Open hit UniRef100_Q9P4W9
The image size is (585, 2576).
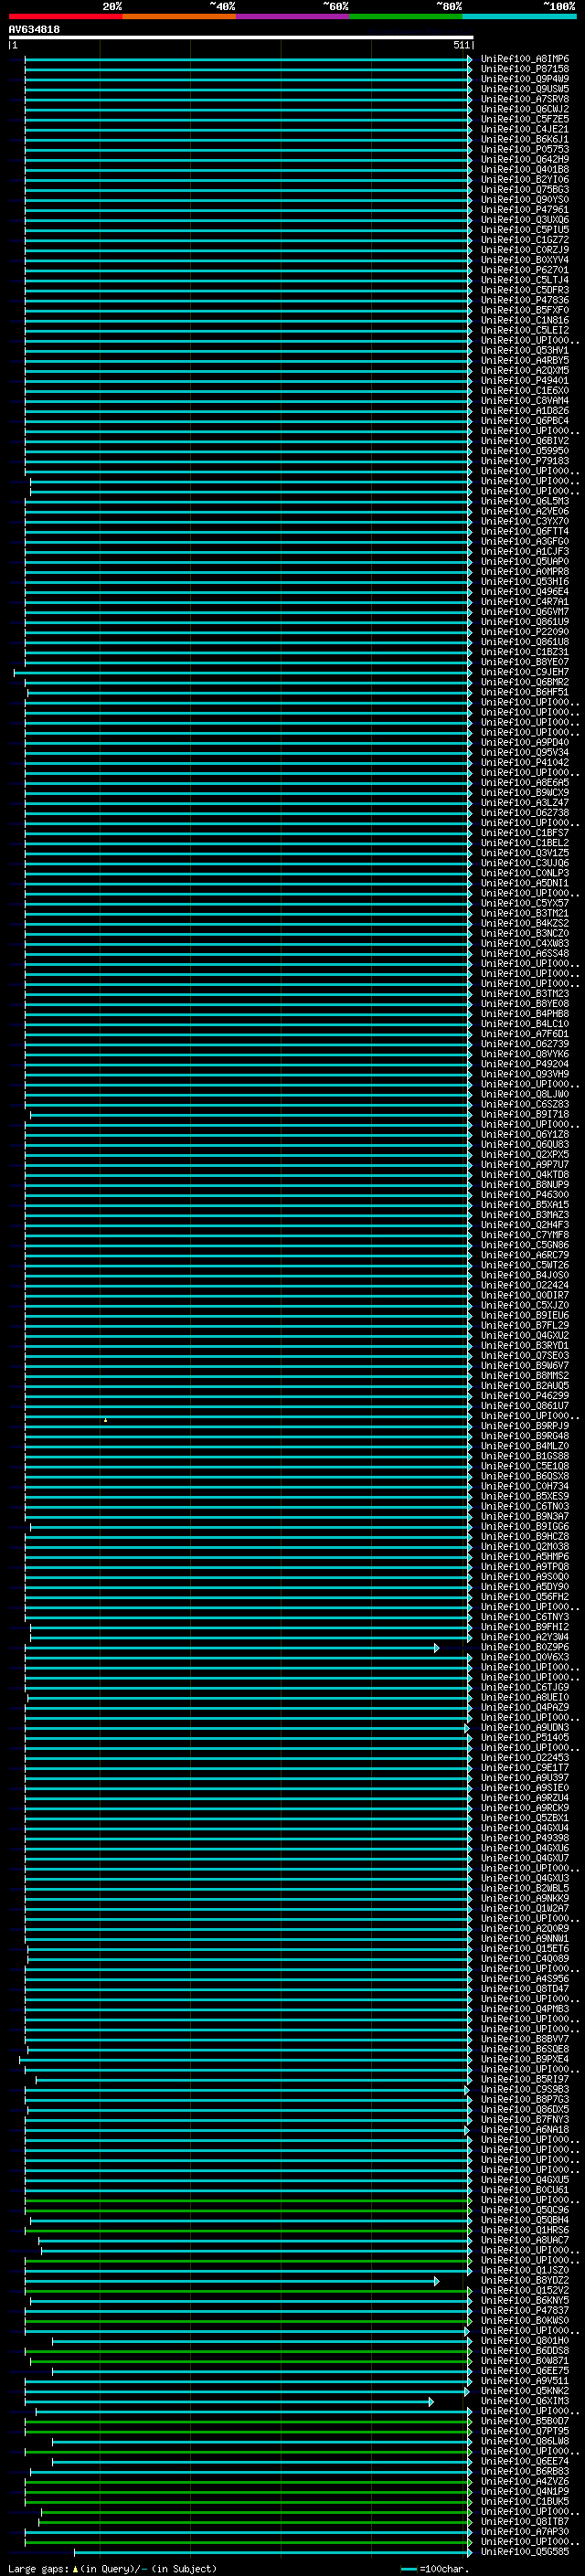525,79
